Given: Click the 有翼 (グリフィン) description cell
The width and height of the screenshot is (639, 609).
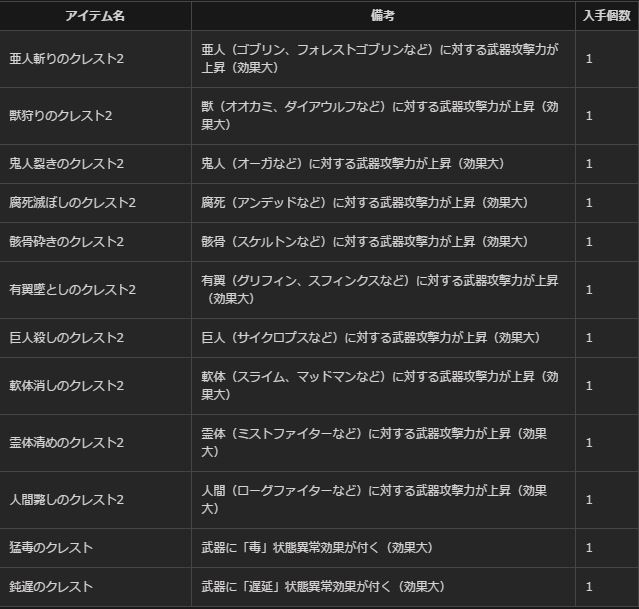Looking at the screenshot, I should tap(383, 290).
